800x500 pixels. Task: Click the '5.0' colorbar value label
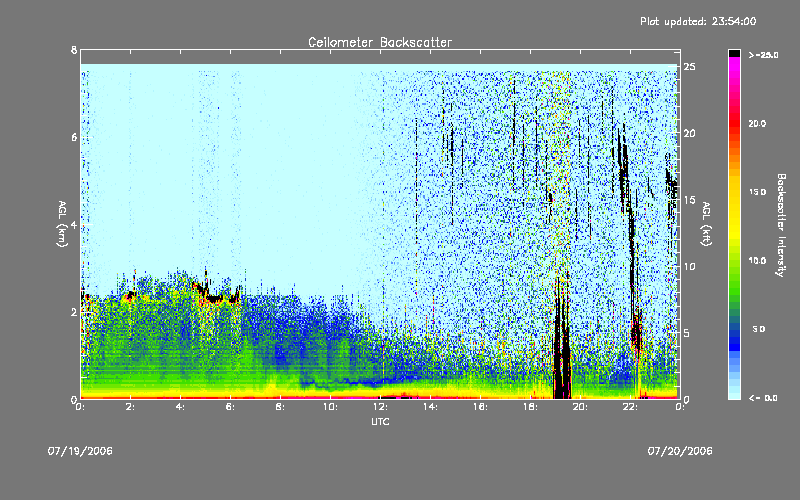tap(759, 329)
